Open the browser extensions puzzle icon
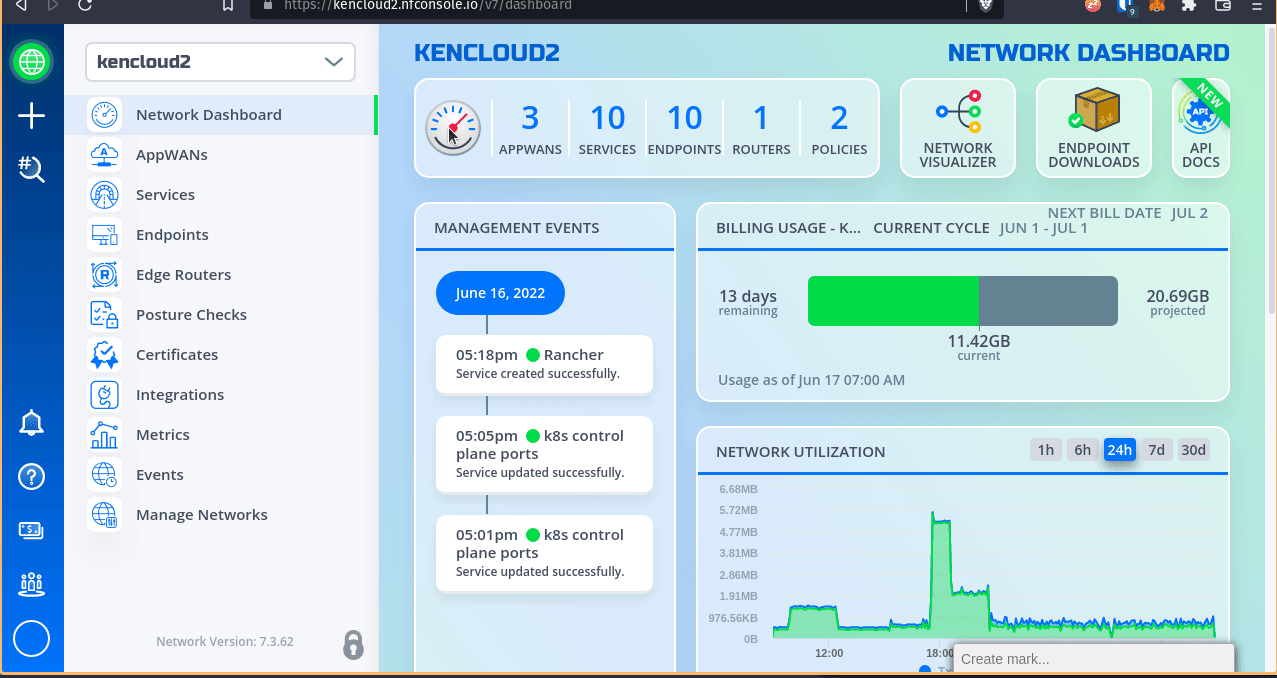1277x678 pixels. coord(1188,5)
